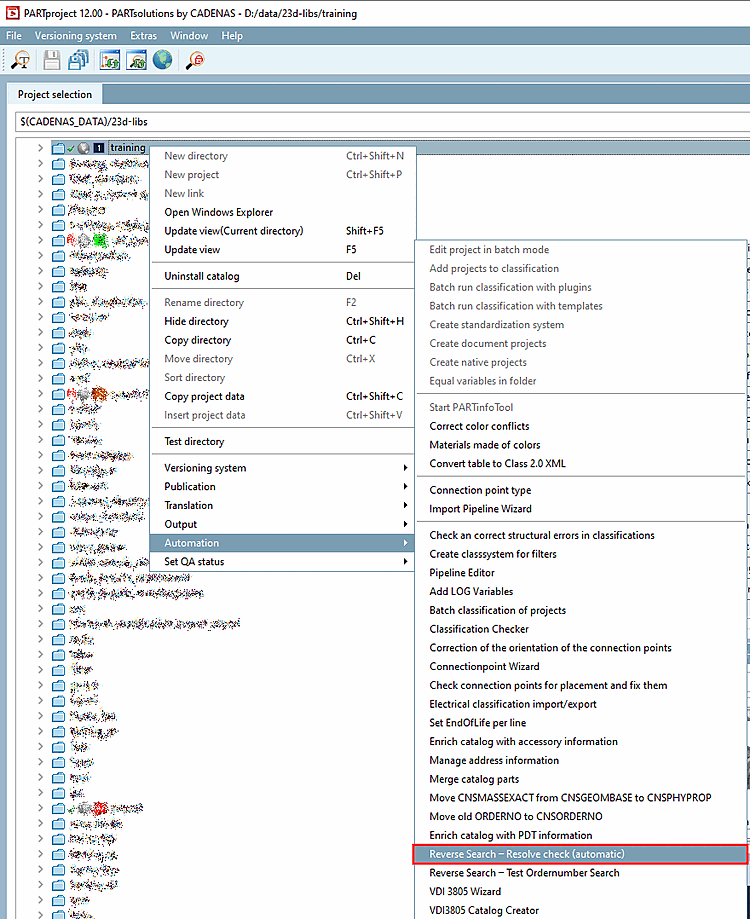This screenshot has width=750, height=919.
Task: Choose Copy directory
Action: coord(282,340)
